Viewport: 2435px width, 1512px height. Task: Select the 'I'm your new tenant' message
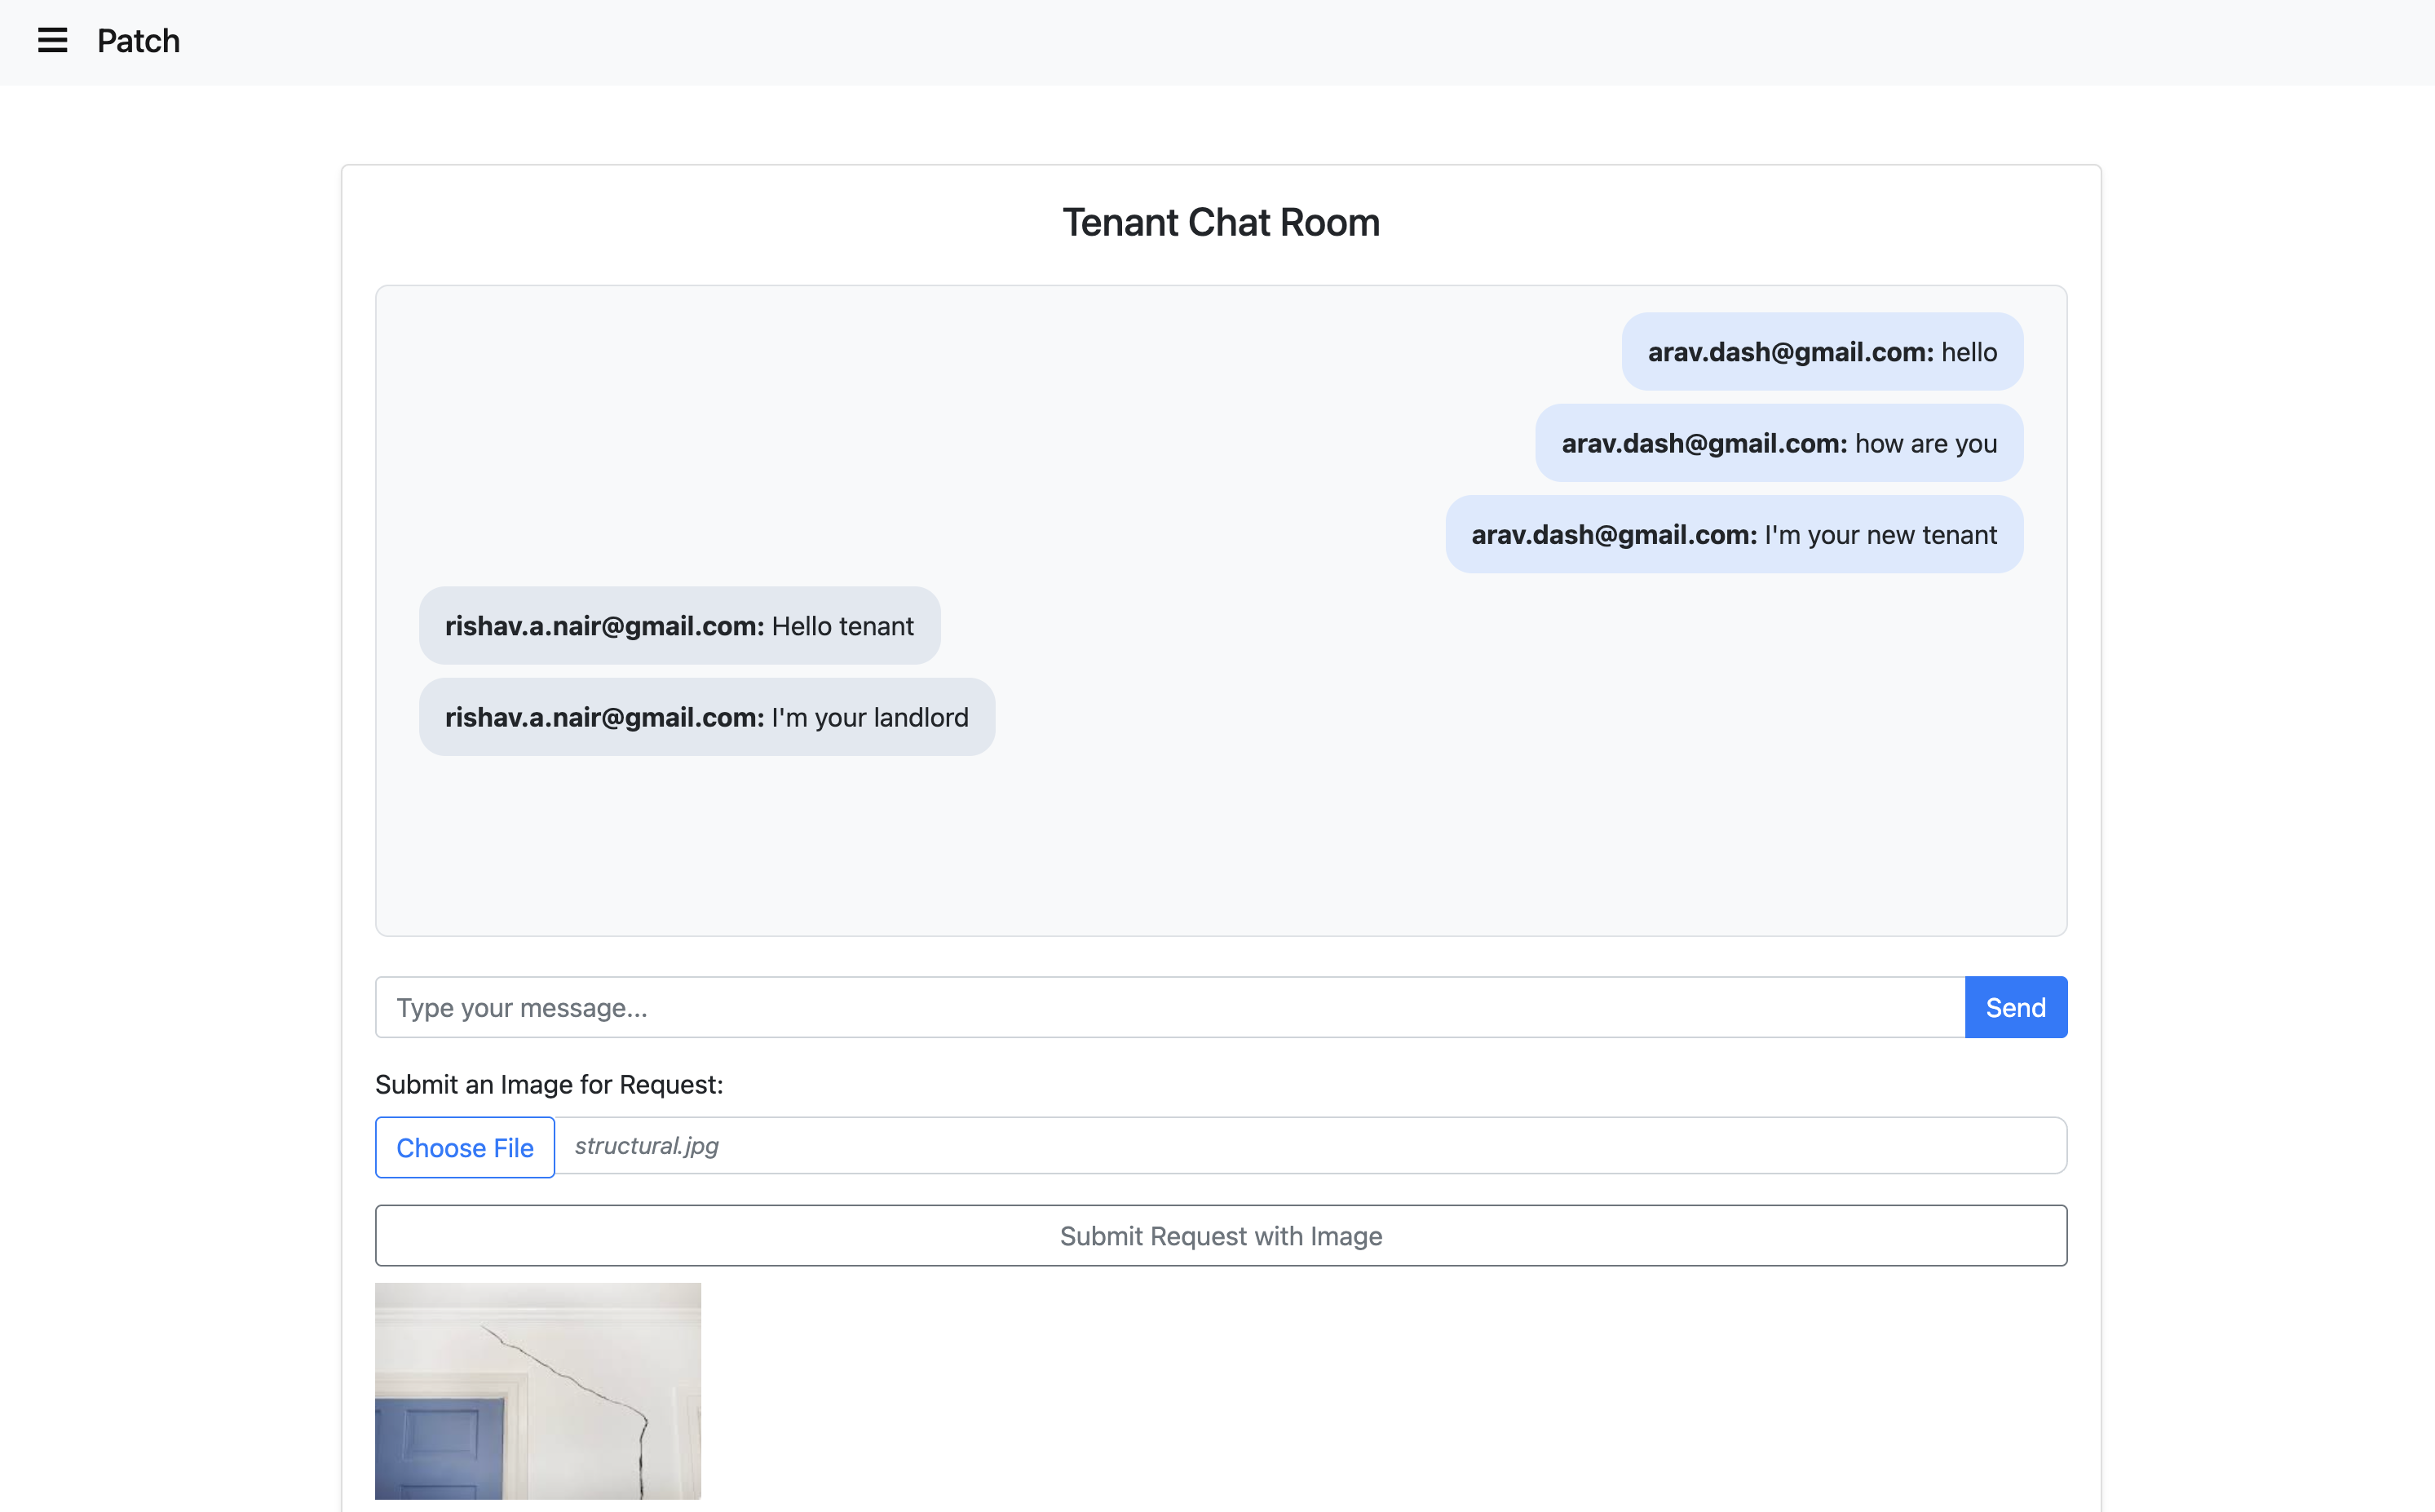click(x=1733, y=535)
